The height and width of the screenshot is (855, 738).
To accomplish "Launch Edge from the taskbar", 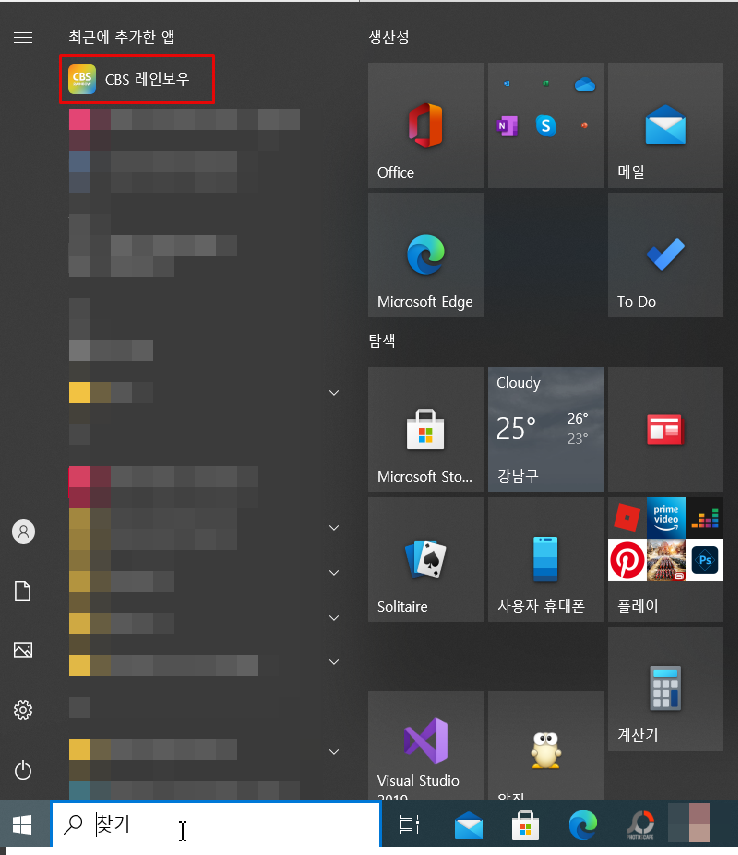I will point(583,824).
